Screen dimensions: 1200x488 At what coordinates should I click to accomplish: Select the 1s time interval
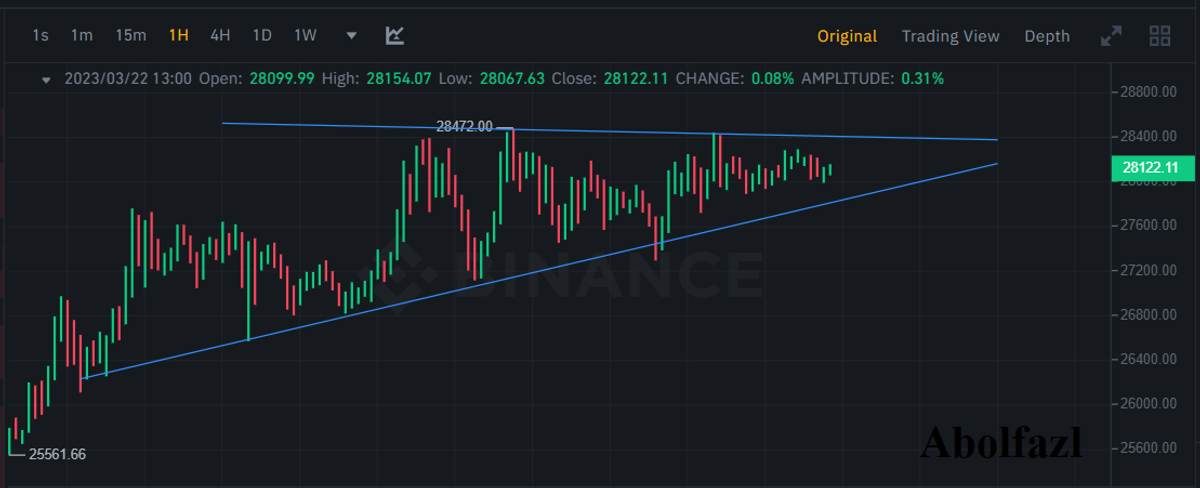tap(40, 36)
